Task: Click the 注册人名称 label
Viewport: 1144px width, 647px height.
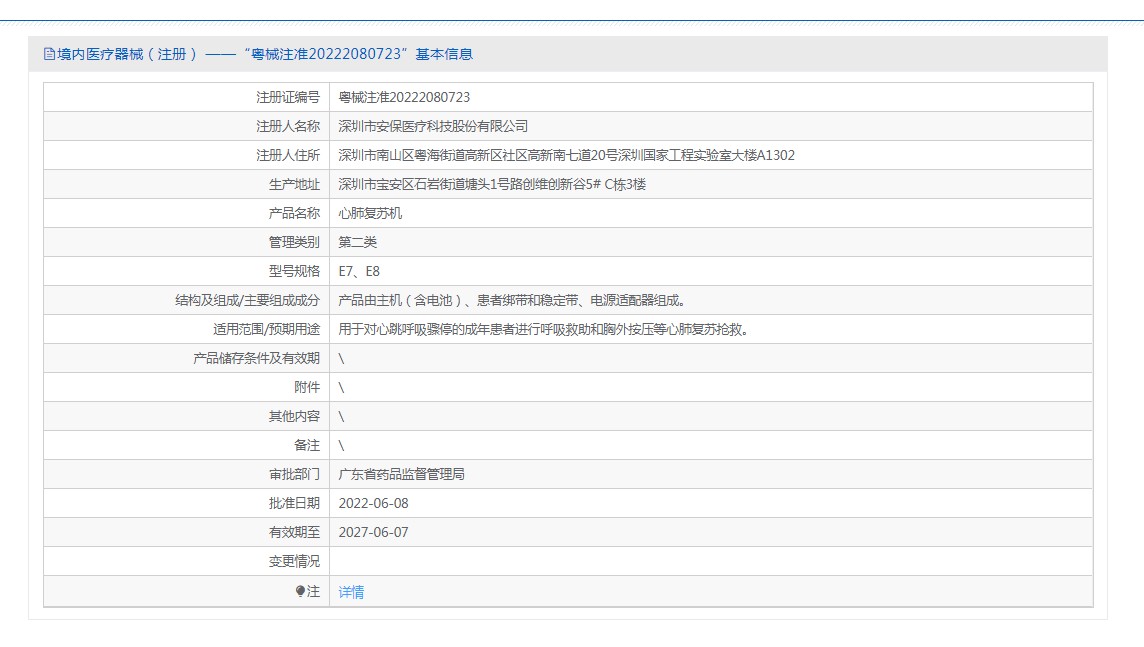Action: coord(287,126)
